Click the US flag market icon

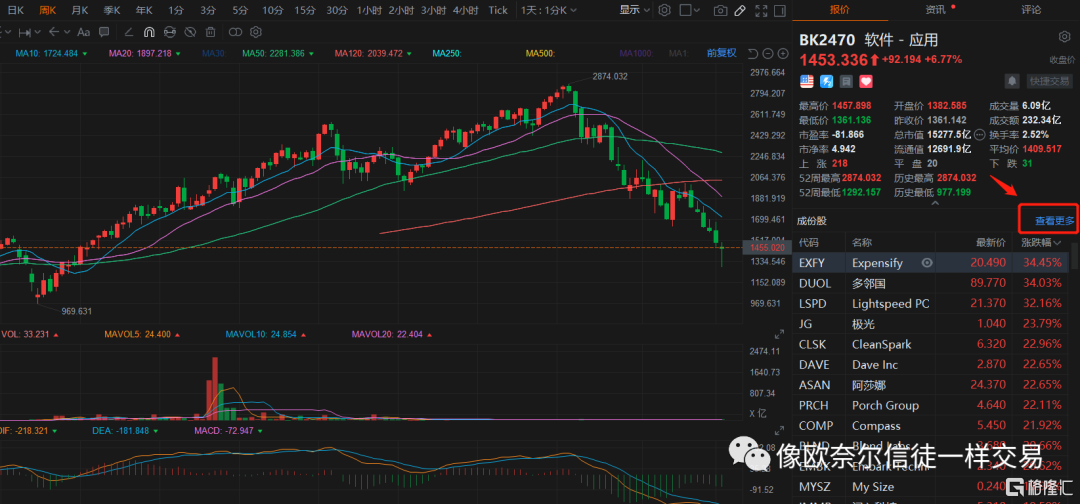tap(807, 81)
